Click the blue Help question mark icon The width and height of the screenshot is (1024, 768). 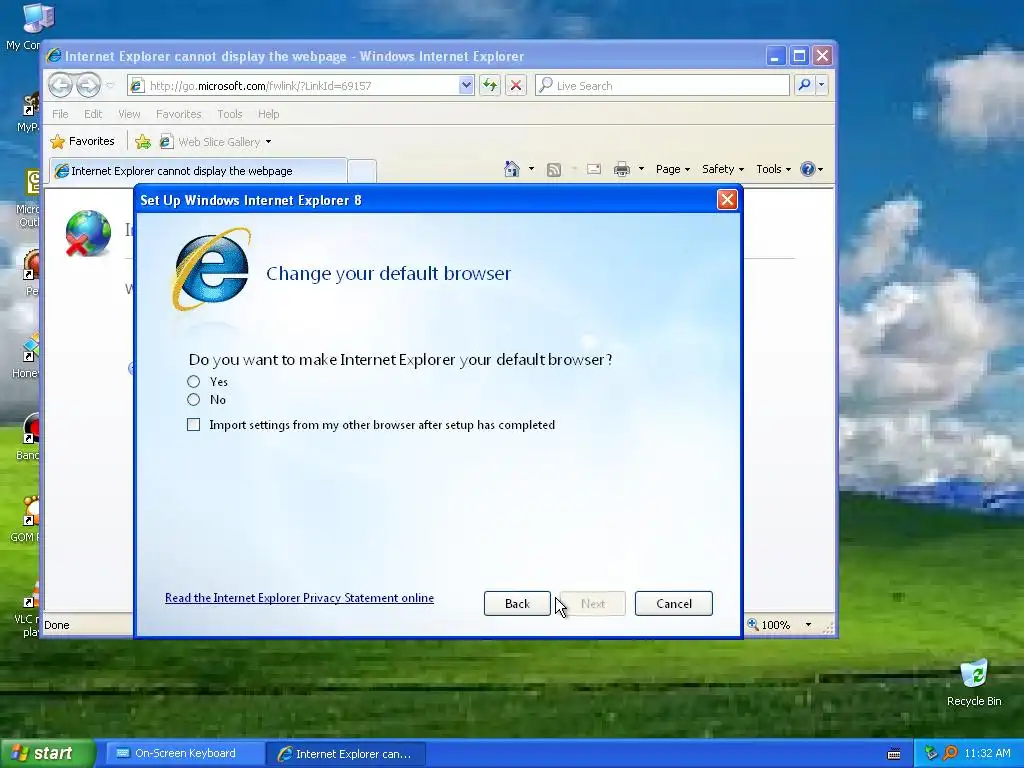[x=808, y=169]
